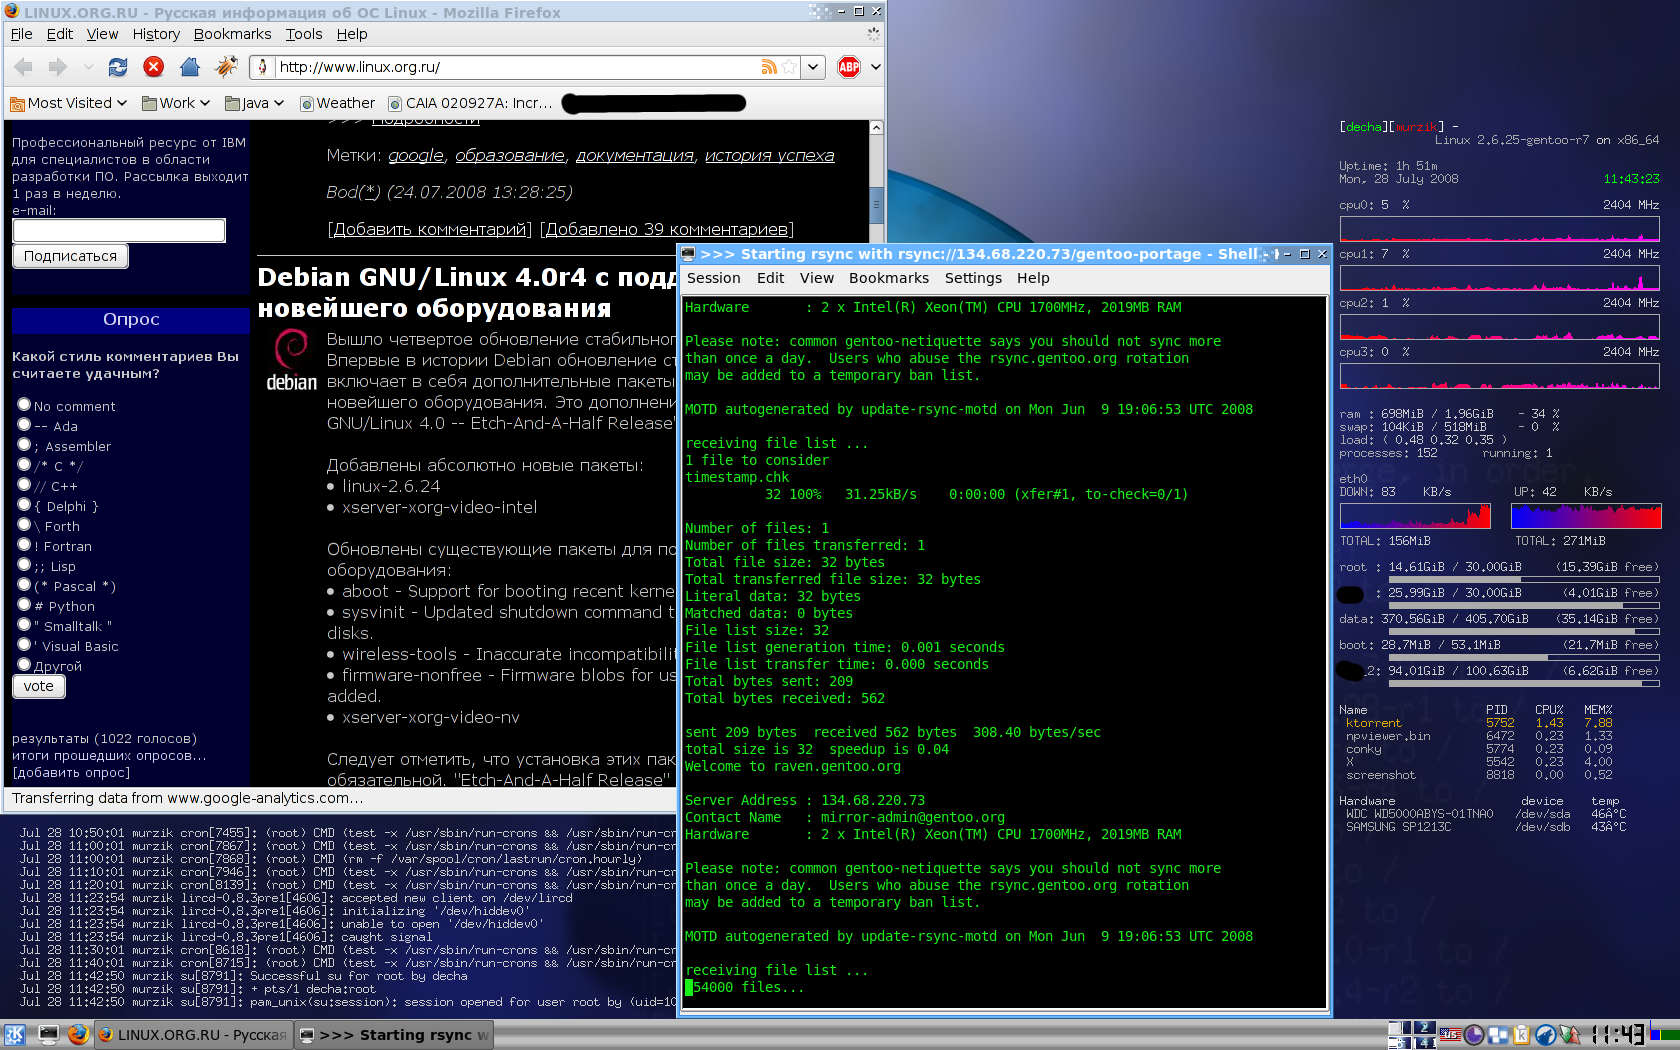This screenshot has height=1050, width=1680.
Task: Click the Firefox reload page icon
Action: (118, 67)
